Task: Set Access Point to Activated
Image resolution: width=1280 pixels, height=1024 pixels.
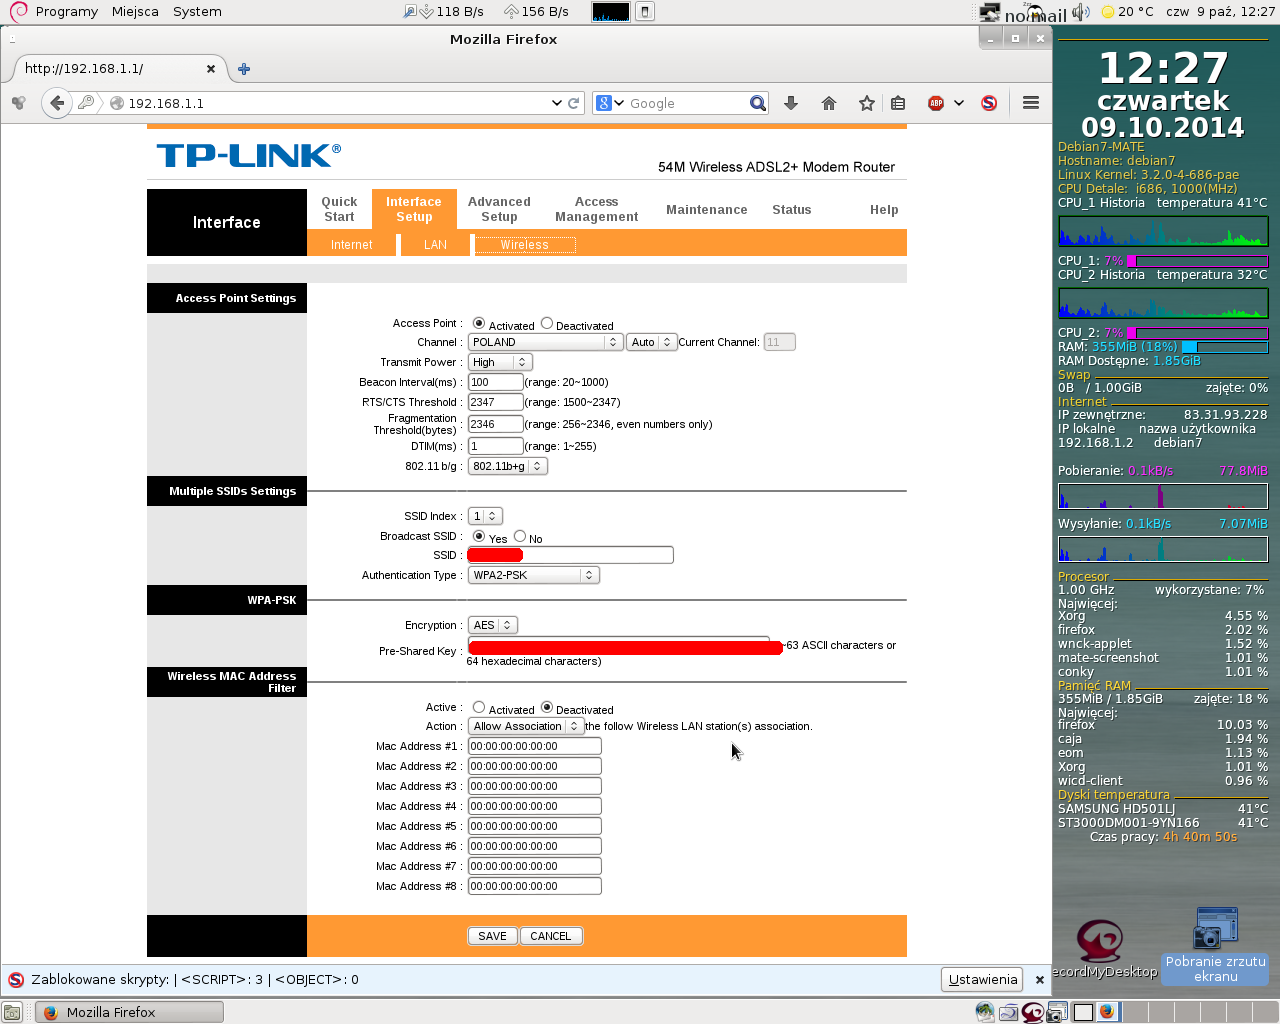Action: 479,323
